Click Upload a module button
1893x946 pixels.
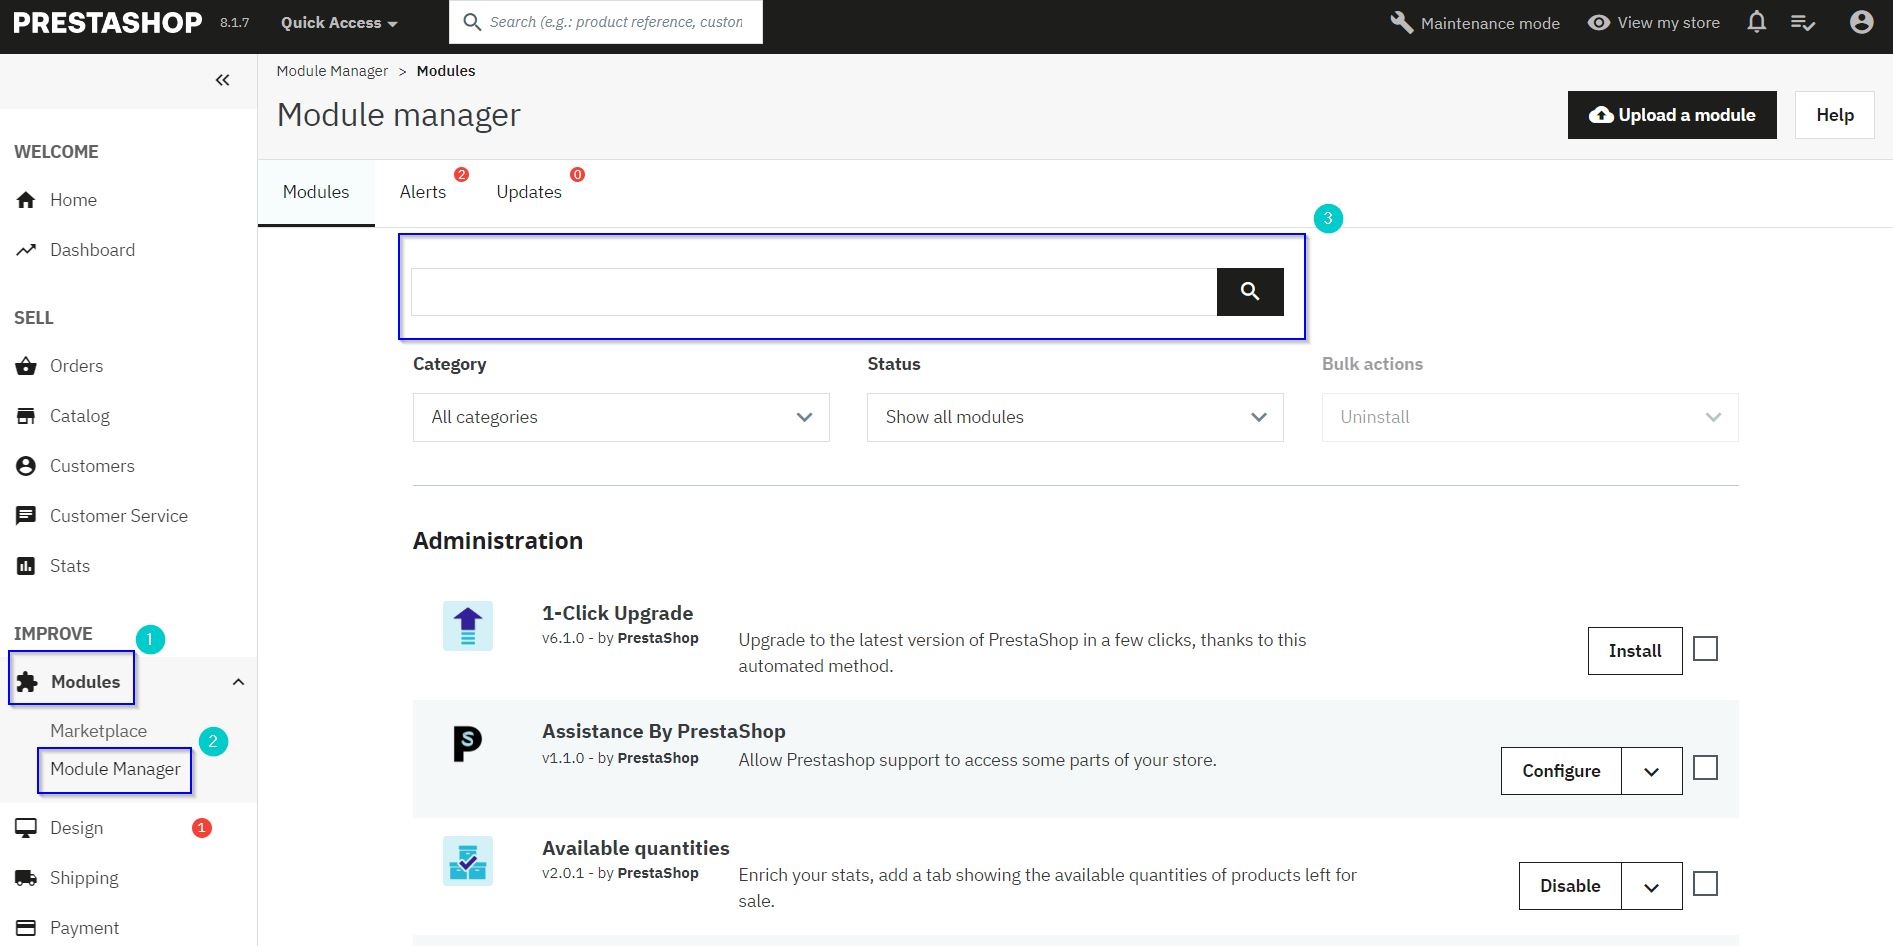pyautogui.click(x=1672, y=115)
